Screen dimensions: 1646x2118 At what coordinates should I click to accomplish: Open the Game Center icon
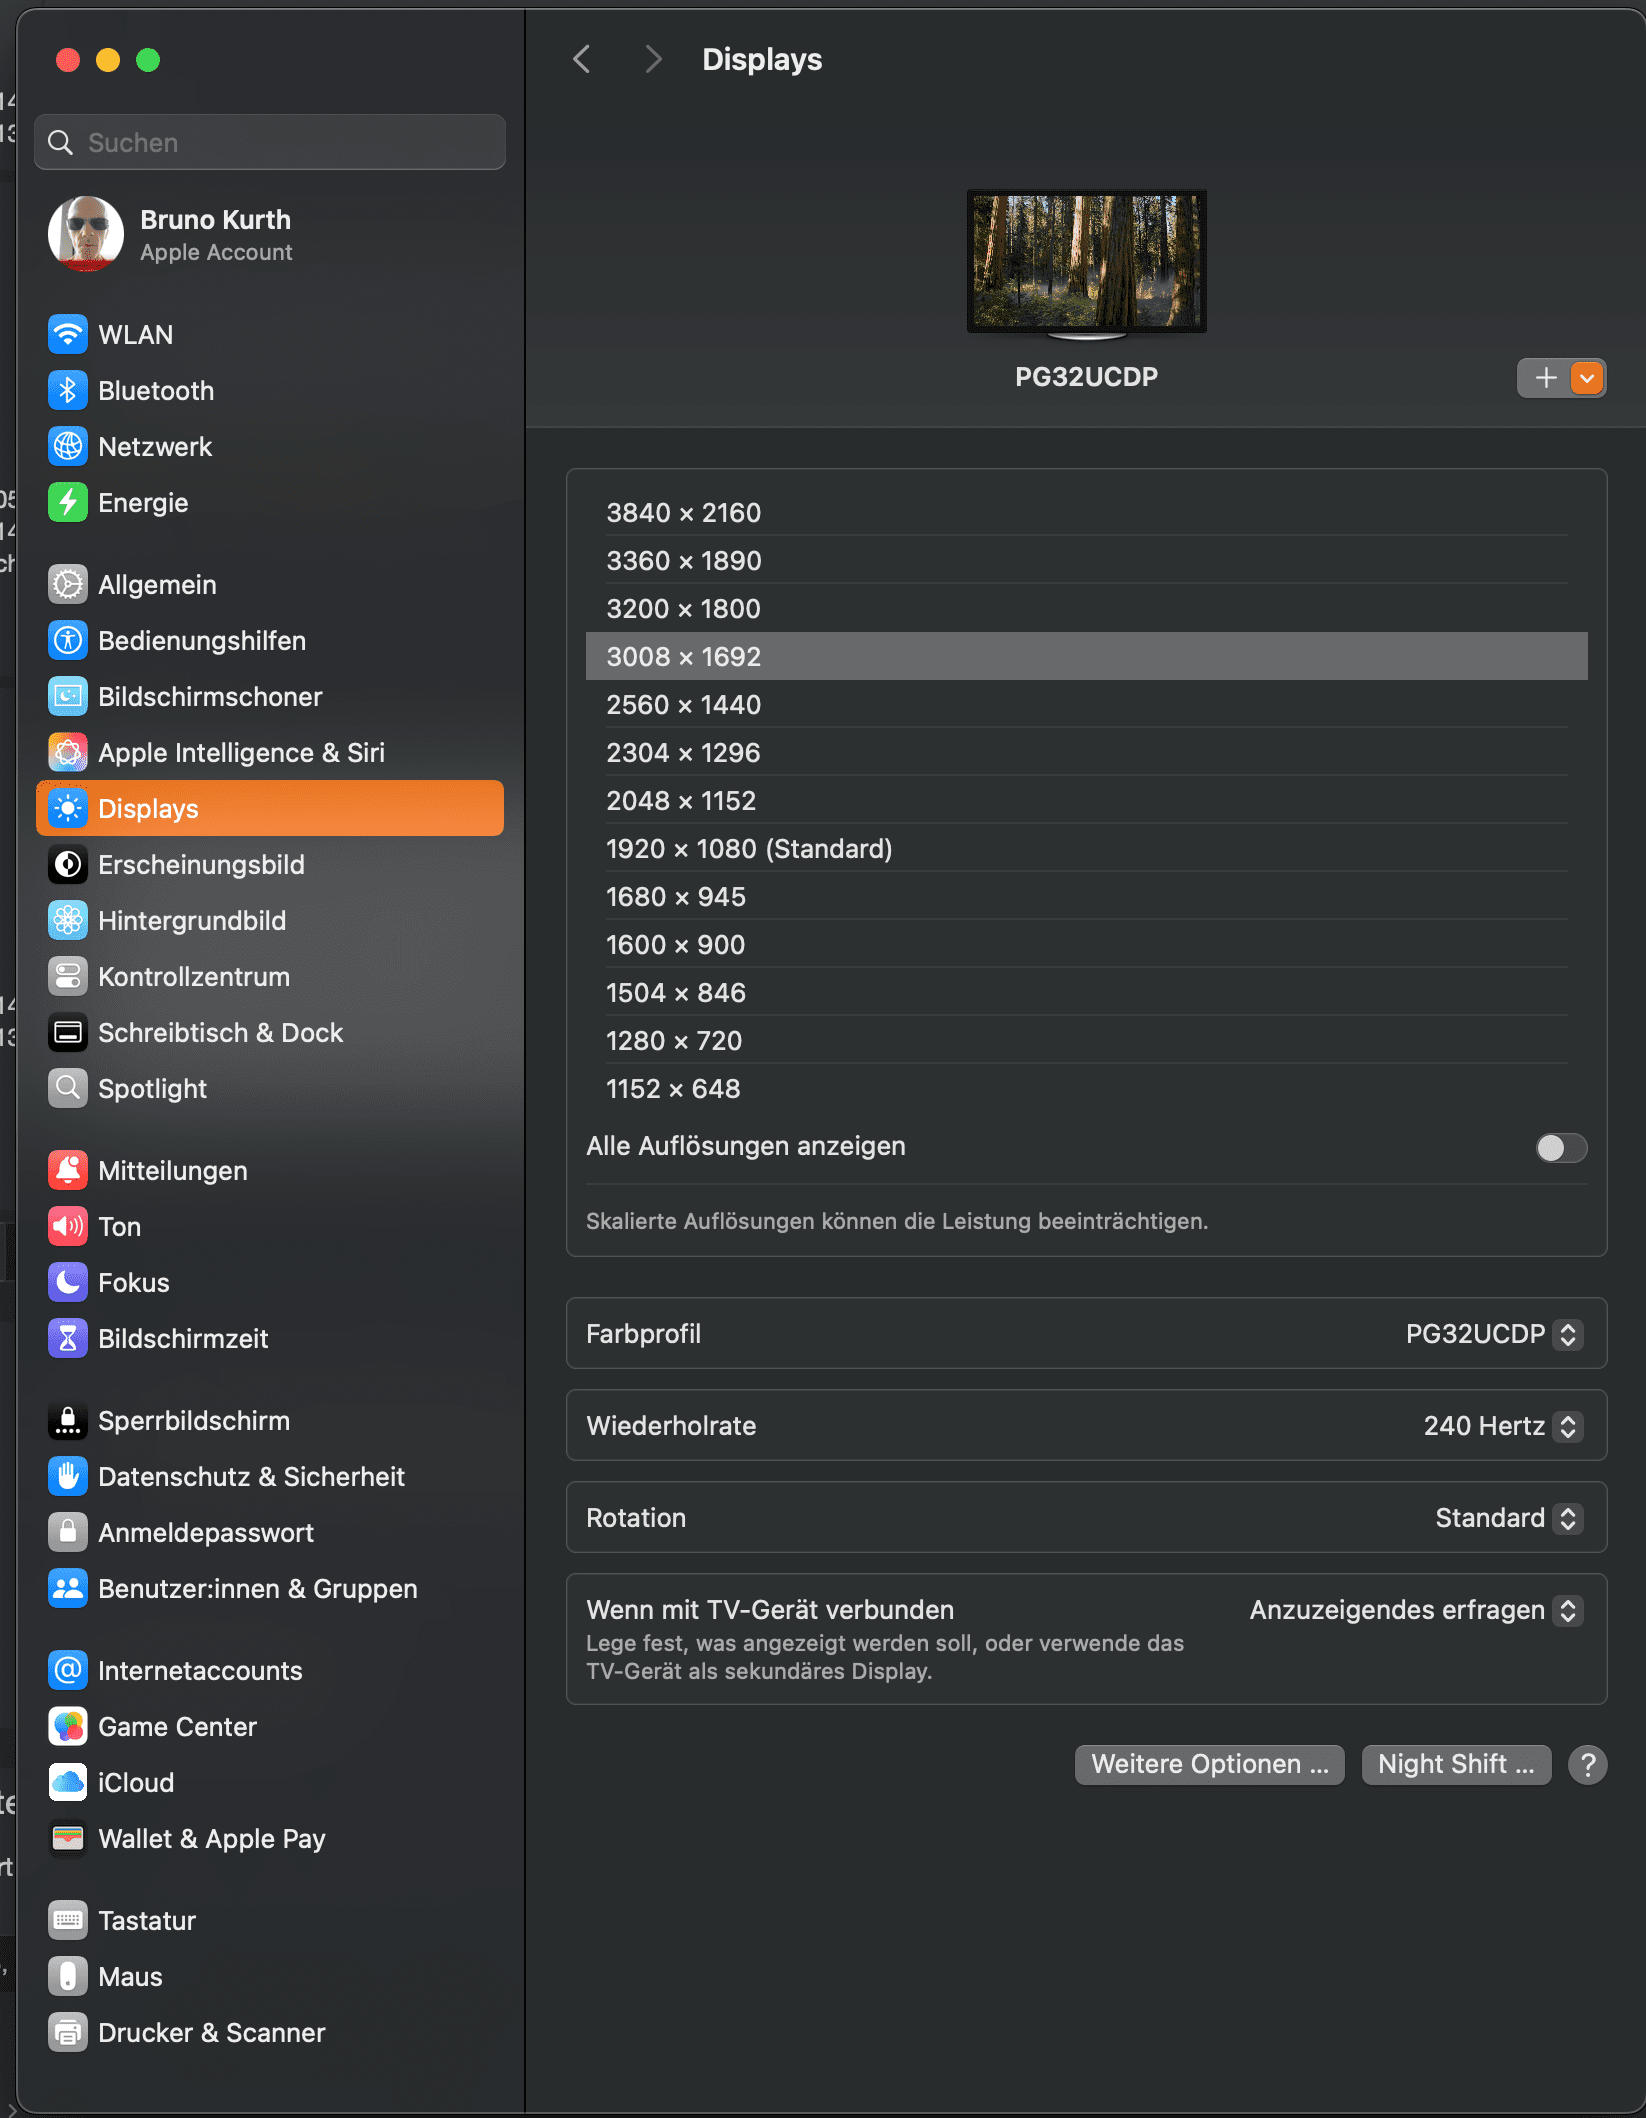[68, 1726]
